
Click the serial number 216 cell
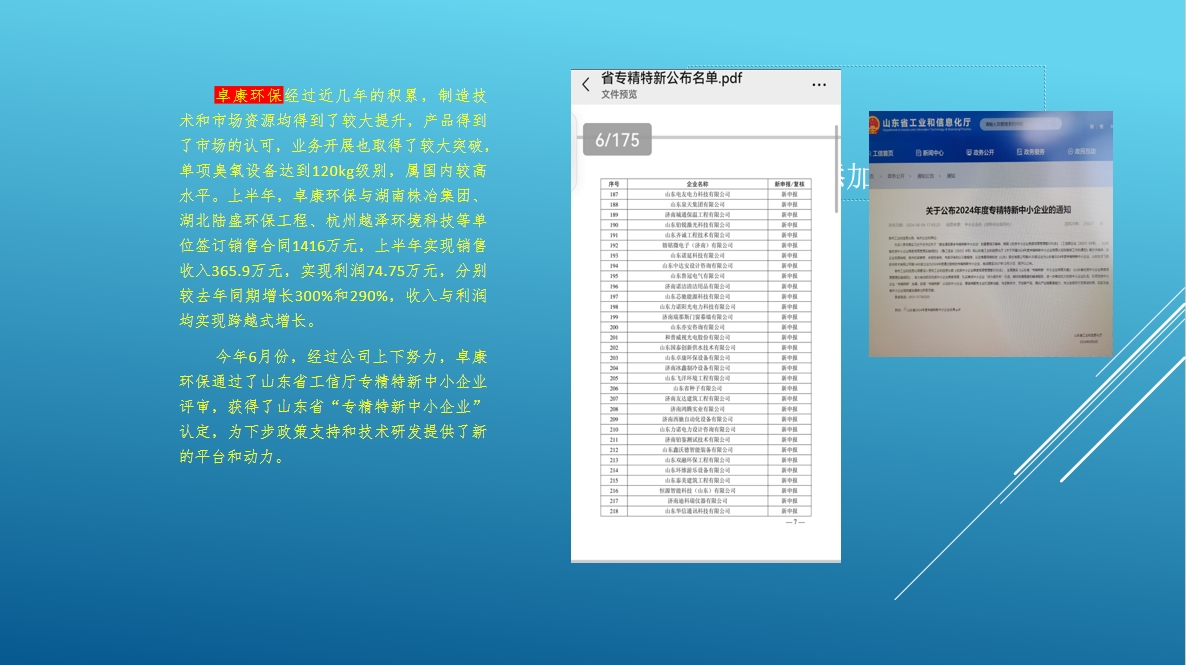point(613,490)
